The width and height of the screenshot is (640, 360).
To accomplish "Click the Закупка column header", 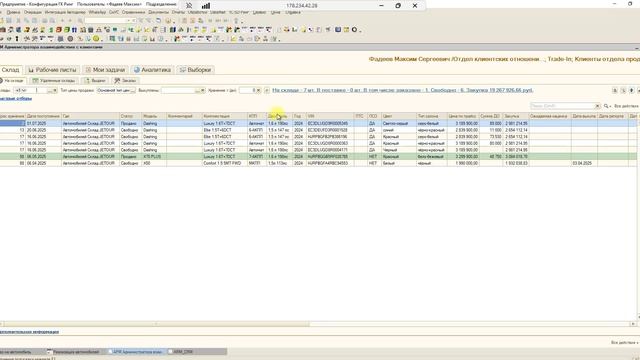I will [516, 116].
